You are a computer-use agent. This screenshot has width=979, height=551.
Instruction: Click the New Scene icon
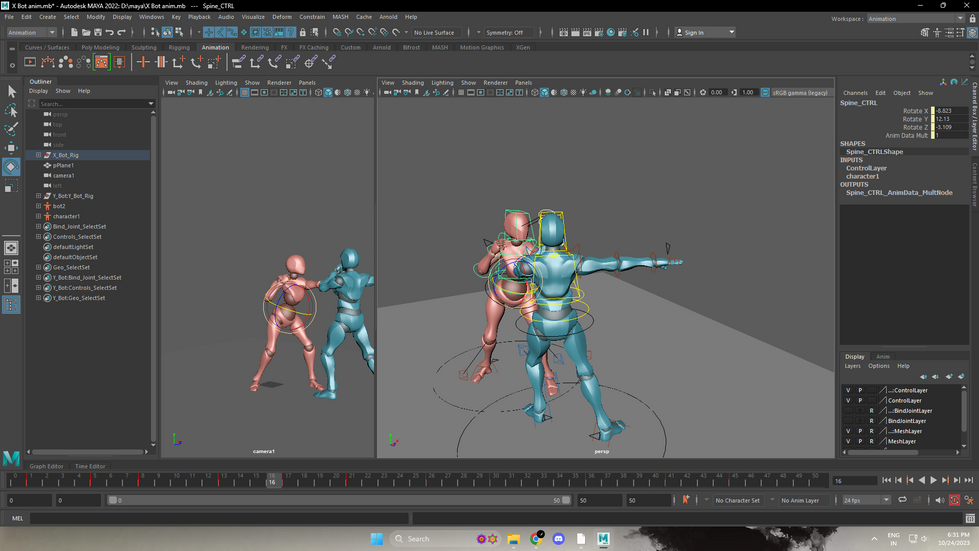pos(74,32)
